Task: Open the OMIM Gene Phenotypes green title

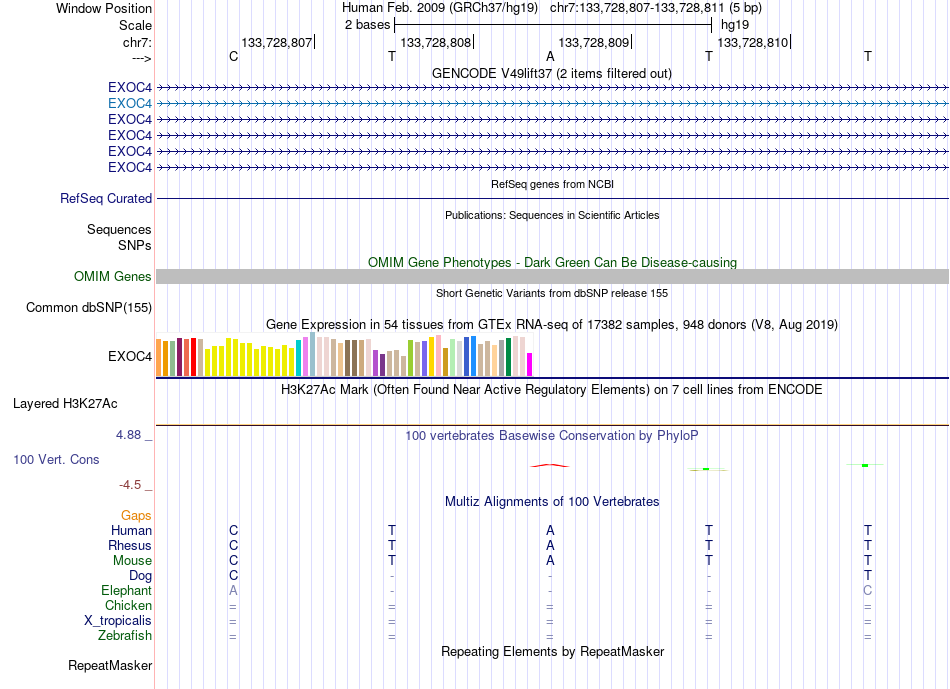Action: click(x=552, y=262)
